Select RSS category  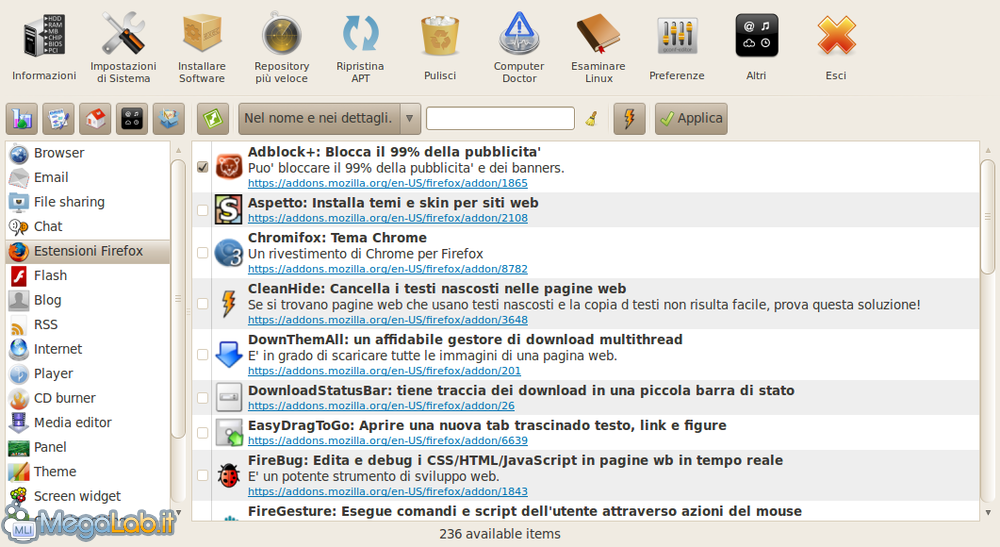point(88,325)
